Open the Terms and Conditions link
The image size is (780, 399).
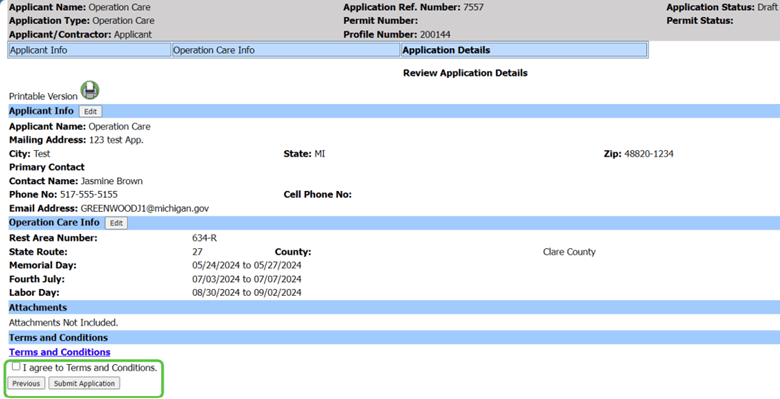60,352
